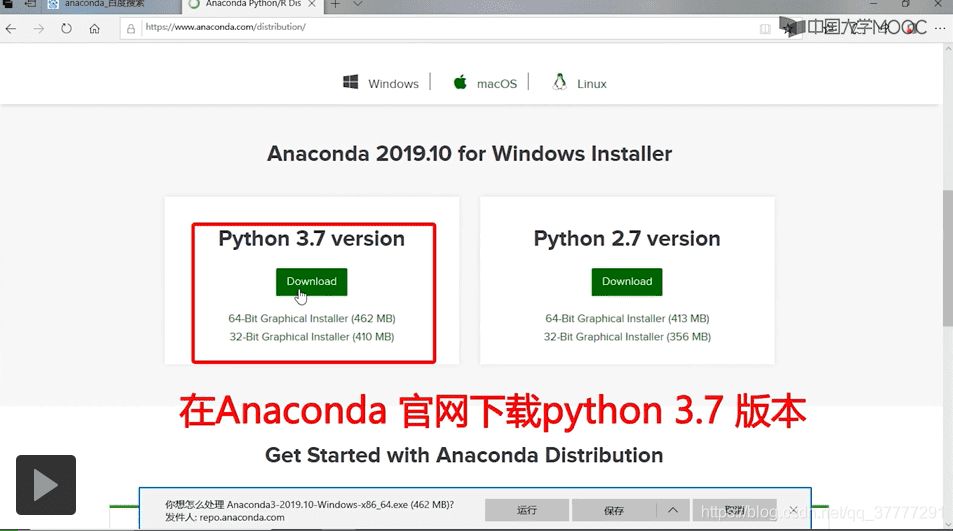The height and width of the screenshot is (531, 953).
Task: Switch to the anaconda search results tab
Action: [103, 5]
